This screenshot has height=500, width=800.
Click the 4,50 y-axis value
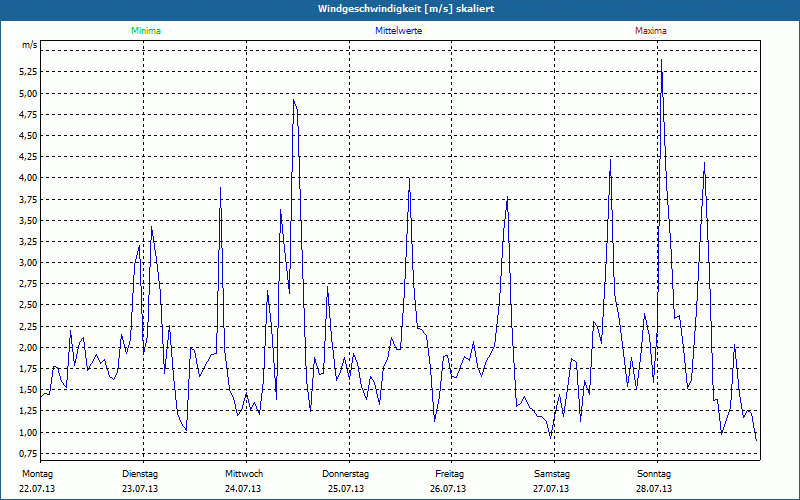click(x=29, y=136)
